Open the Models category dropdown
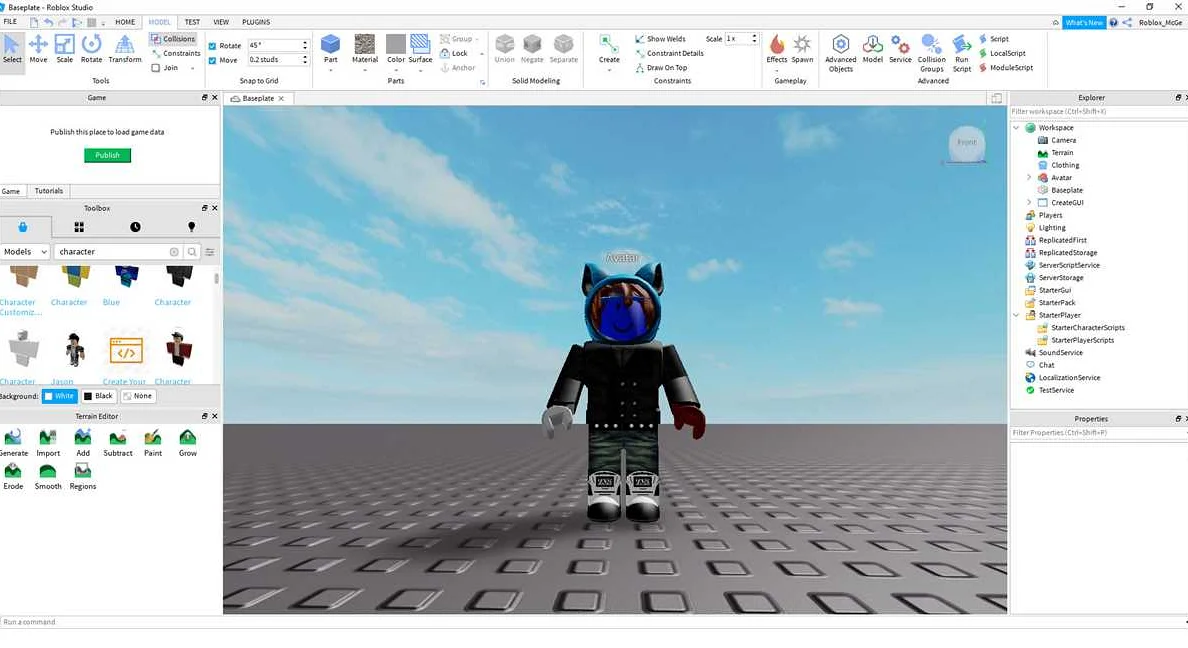 tap(25, 252)
